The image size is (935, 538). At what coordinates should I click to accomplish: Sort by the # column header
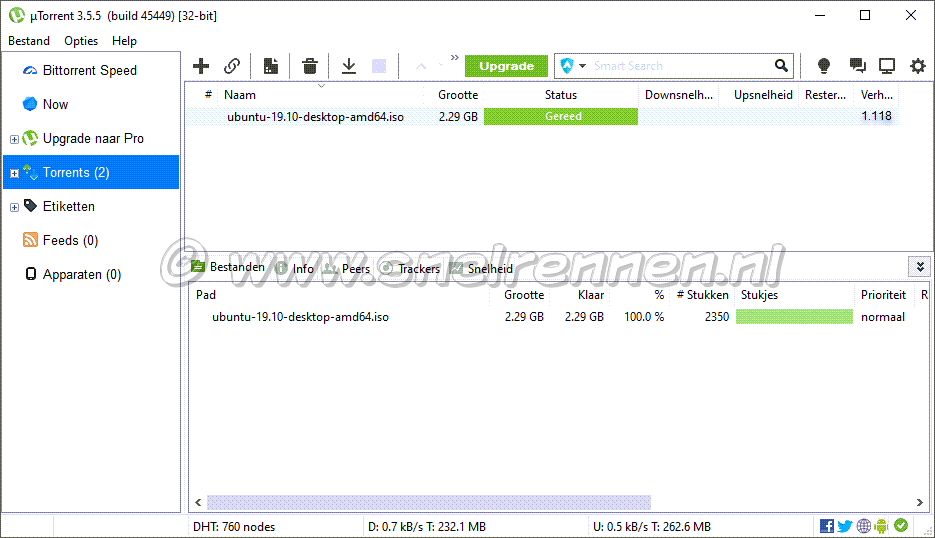coord(208,94)
